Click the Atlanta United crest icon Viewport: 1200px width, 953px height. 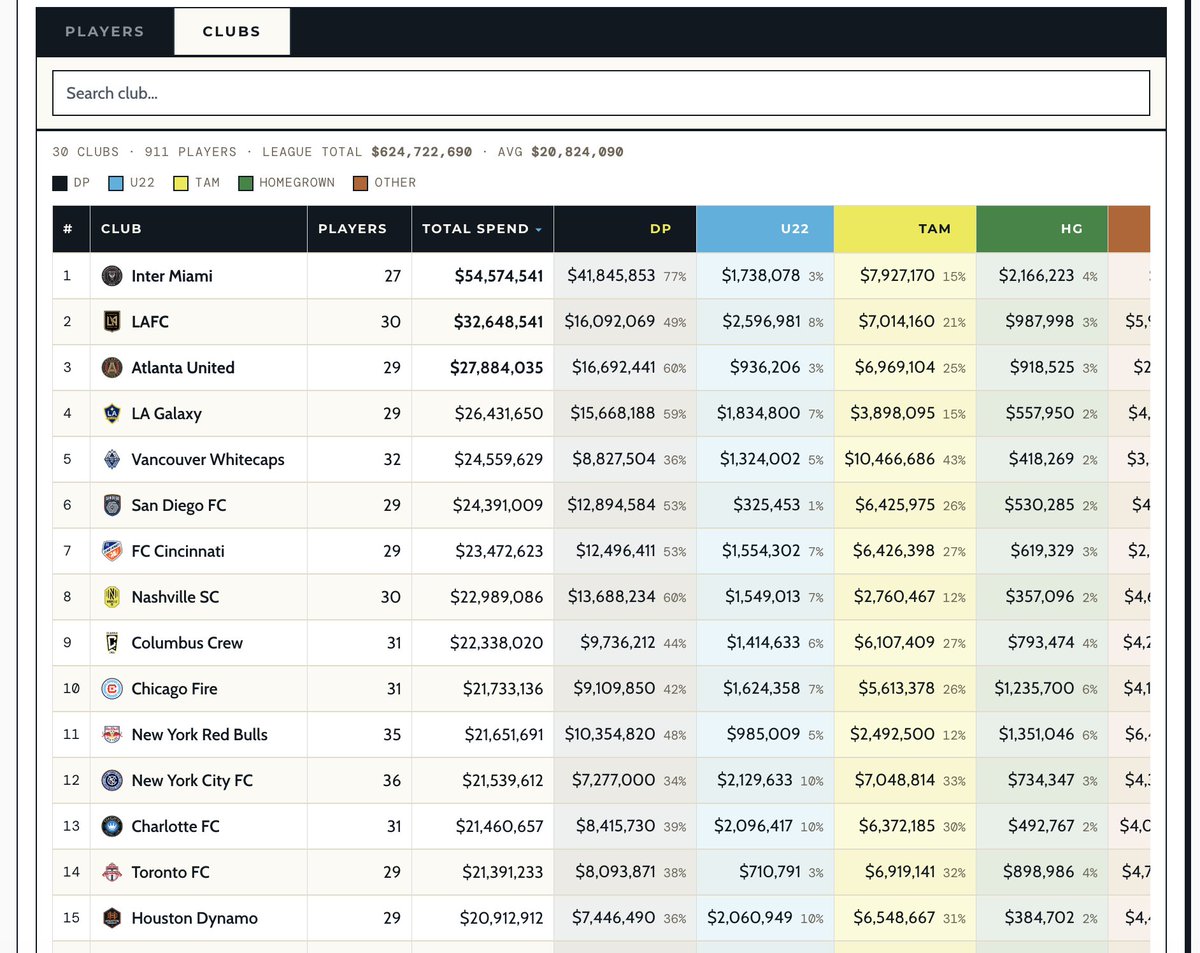click(112, 368)
